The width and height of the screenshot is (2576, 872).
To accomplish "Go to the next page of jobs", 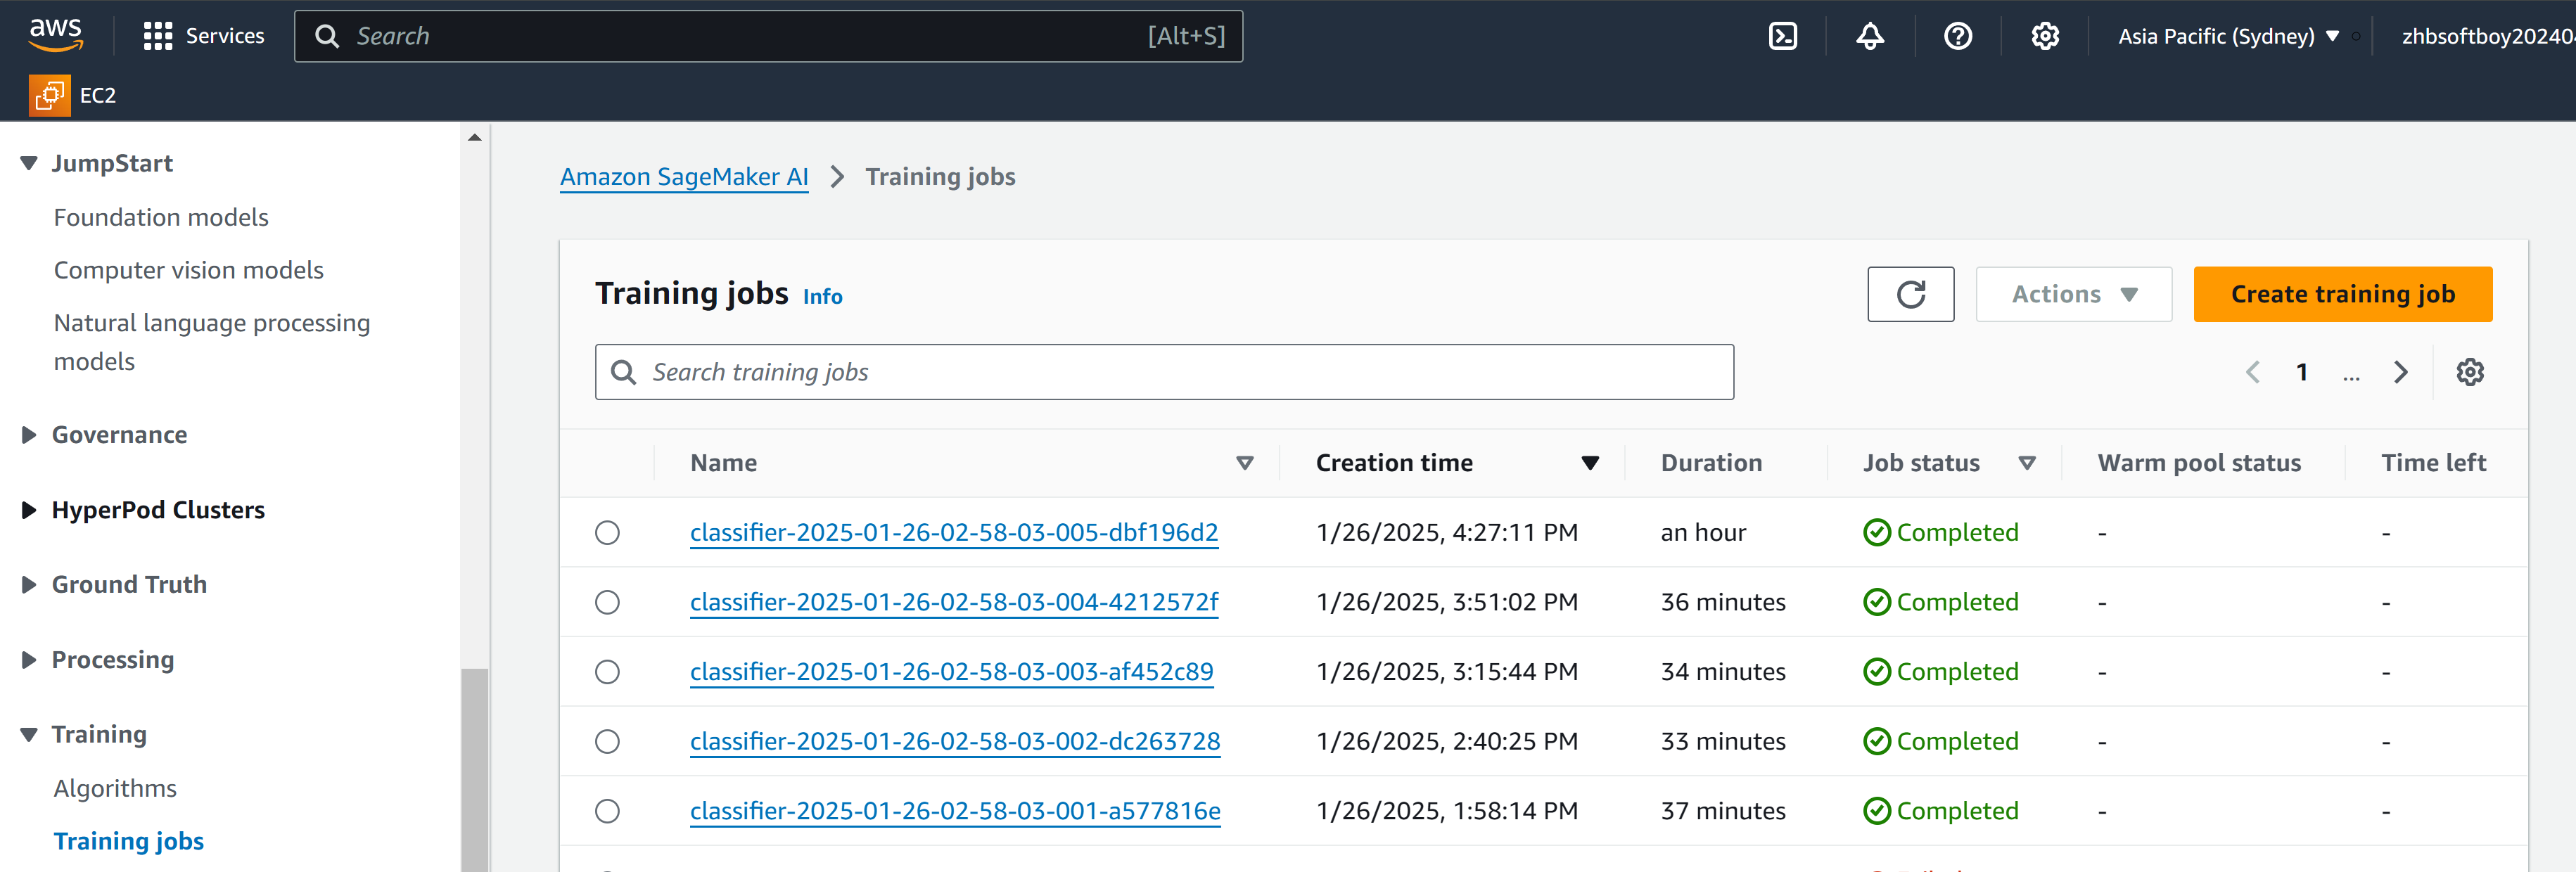I will pyautogui.click(x=2400, y=372).
